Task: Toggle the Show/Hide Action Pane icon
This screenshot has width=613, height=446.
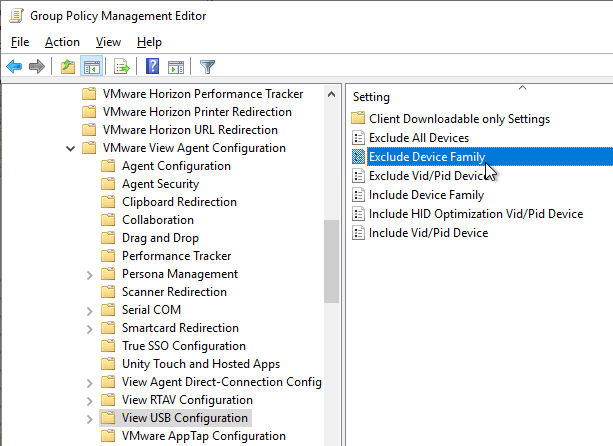Action: 176,67
